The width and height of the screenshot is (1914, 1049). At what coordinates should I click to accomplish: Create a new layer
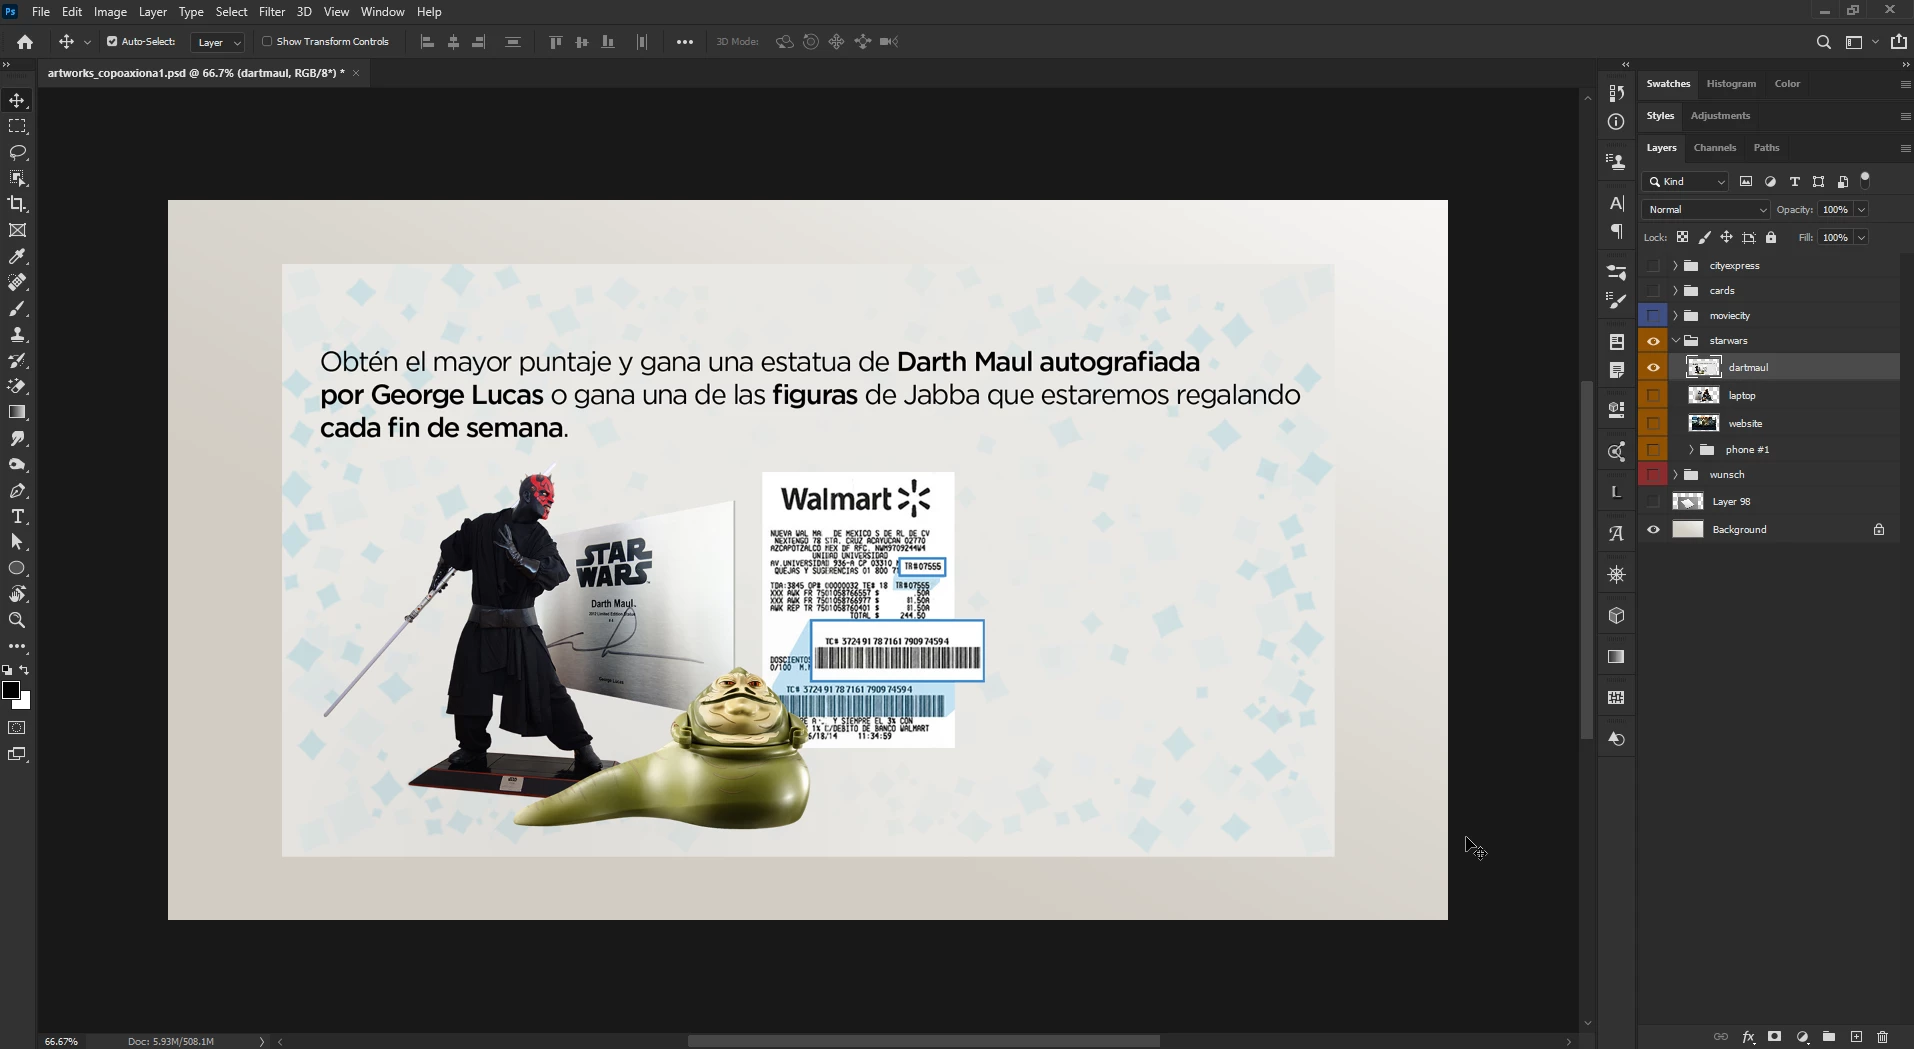(1856, 1037)
